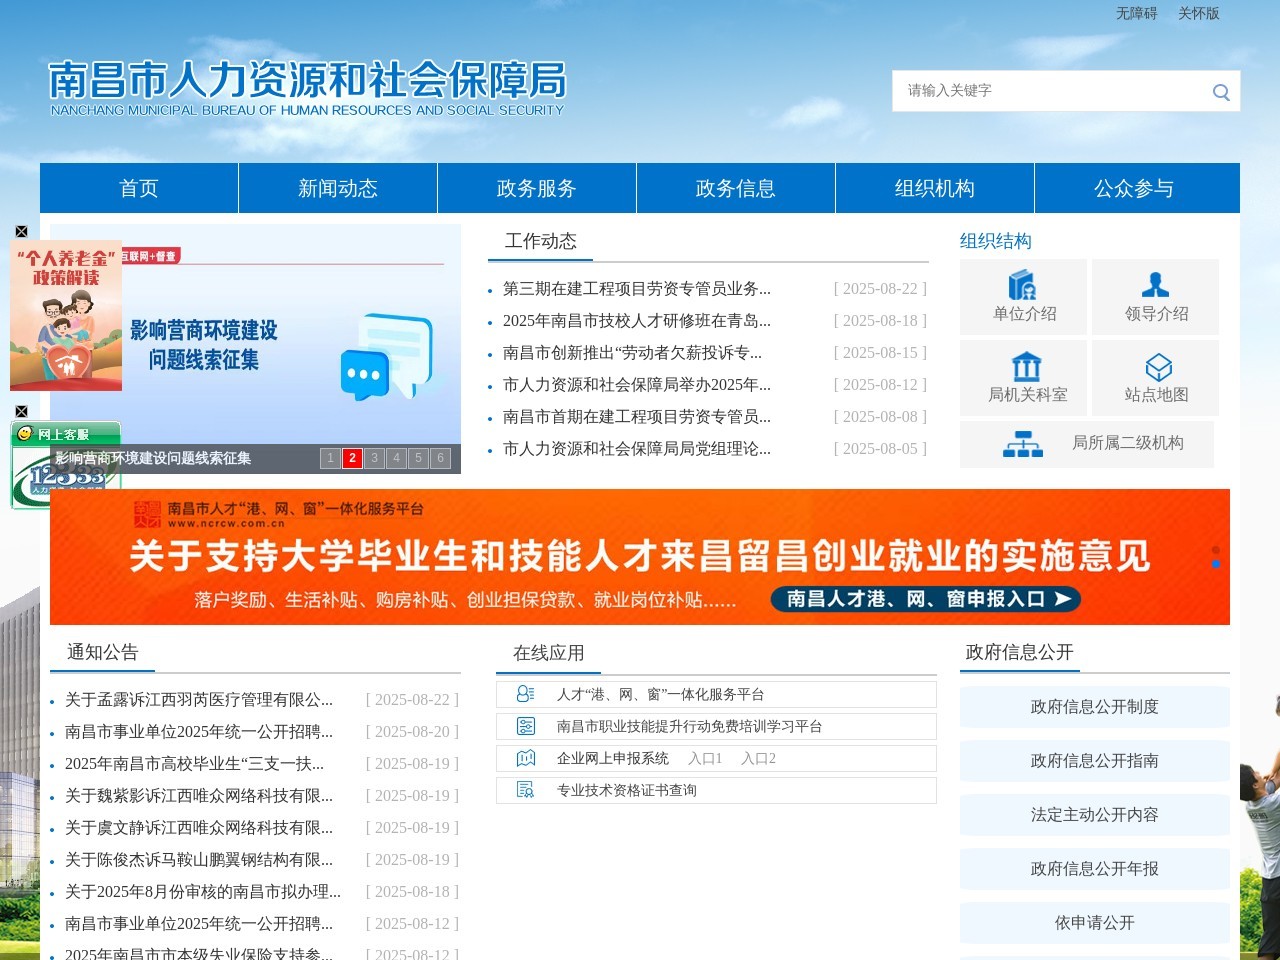Viewport: 1280px width, 960px height.
Task: Click the 无障碍 accessibility link
Action: (x=1135, y=14)
